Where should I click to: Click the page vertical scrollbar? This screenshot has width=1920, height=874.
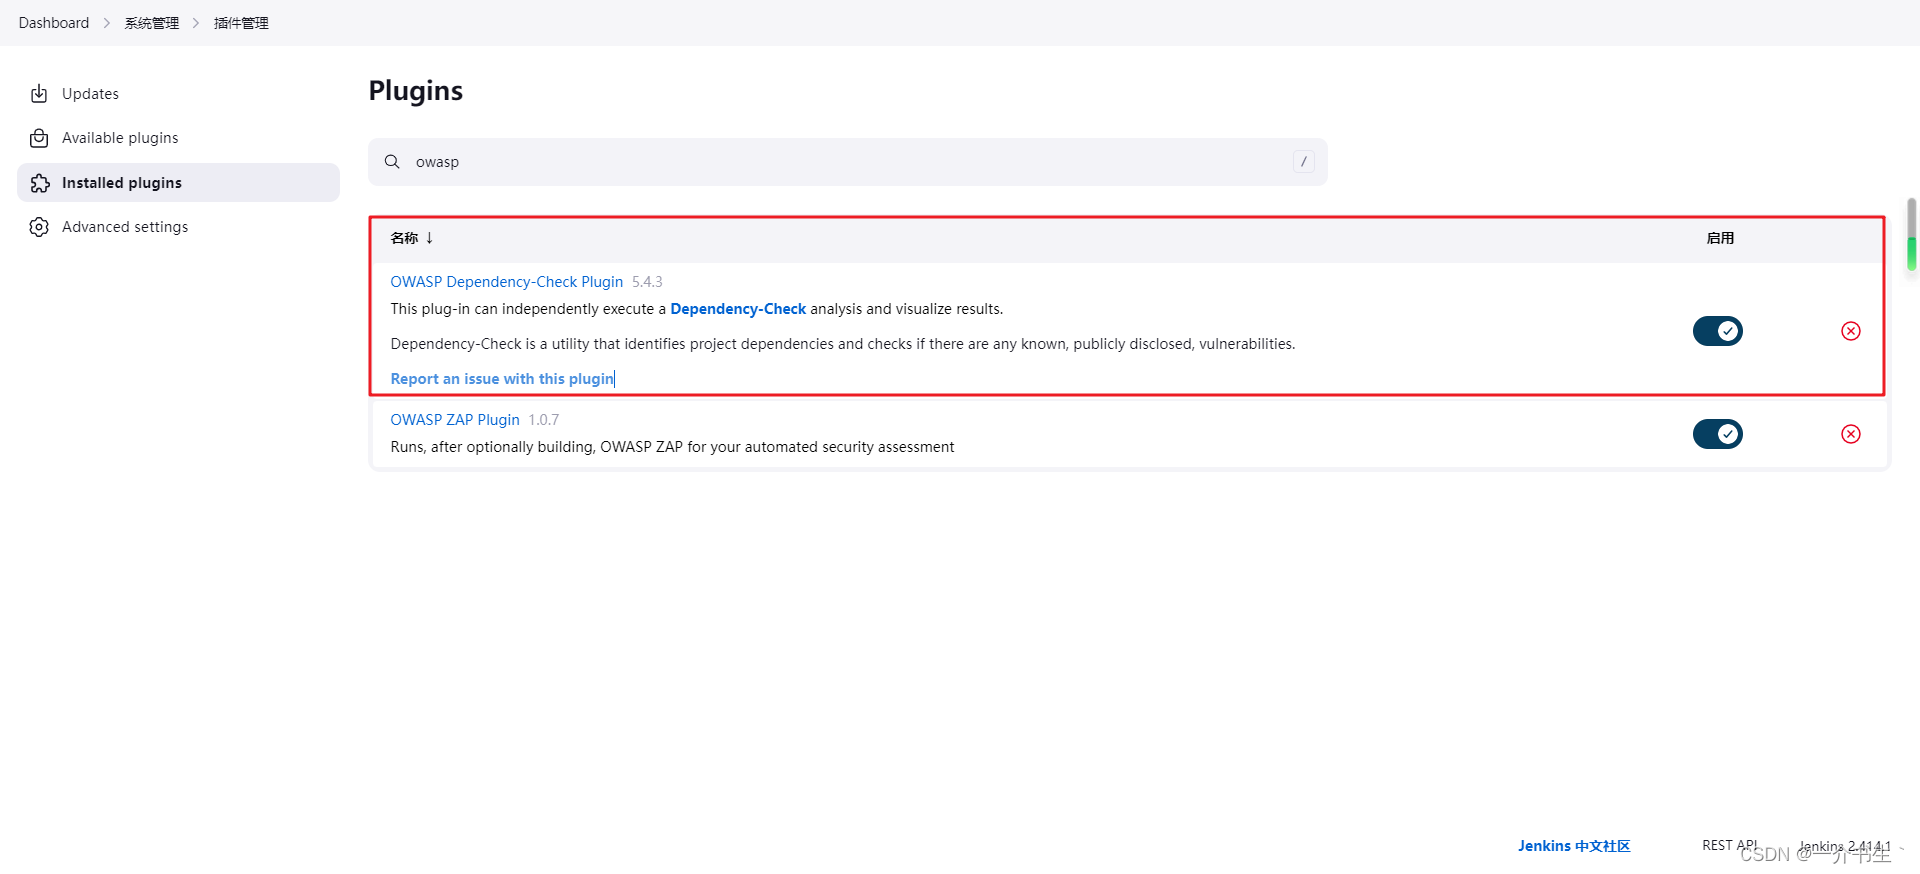(x=1911, y=234)
